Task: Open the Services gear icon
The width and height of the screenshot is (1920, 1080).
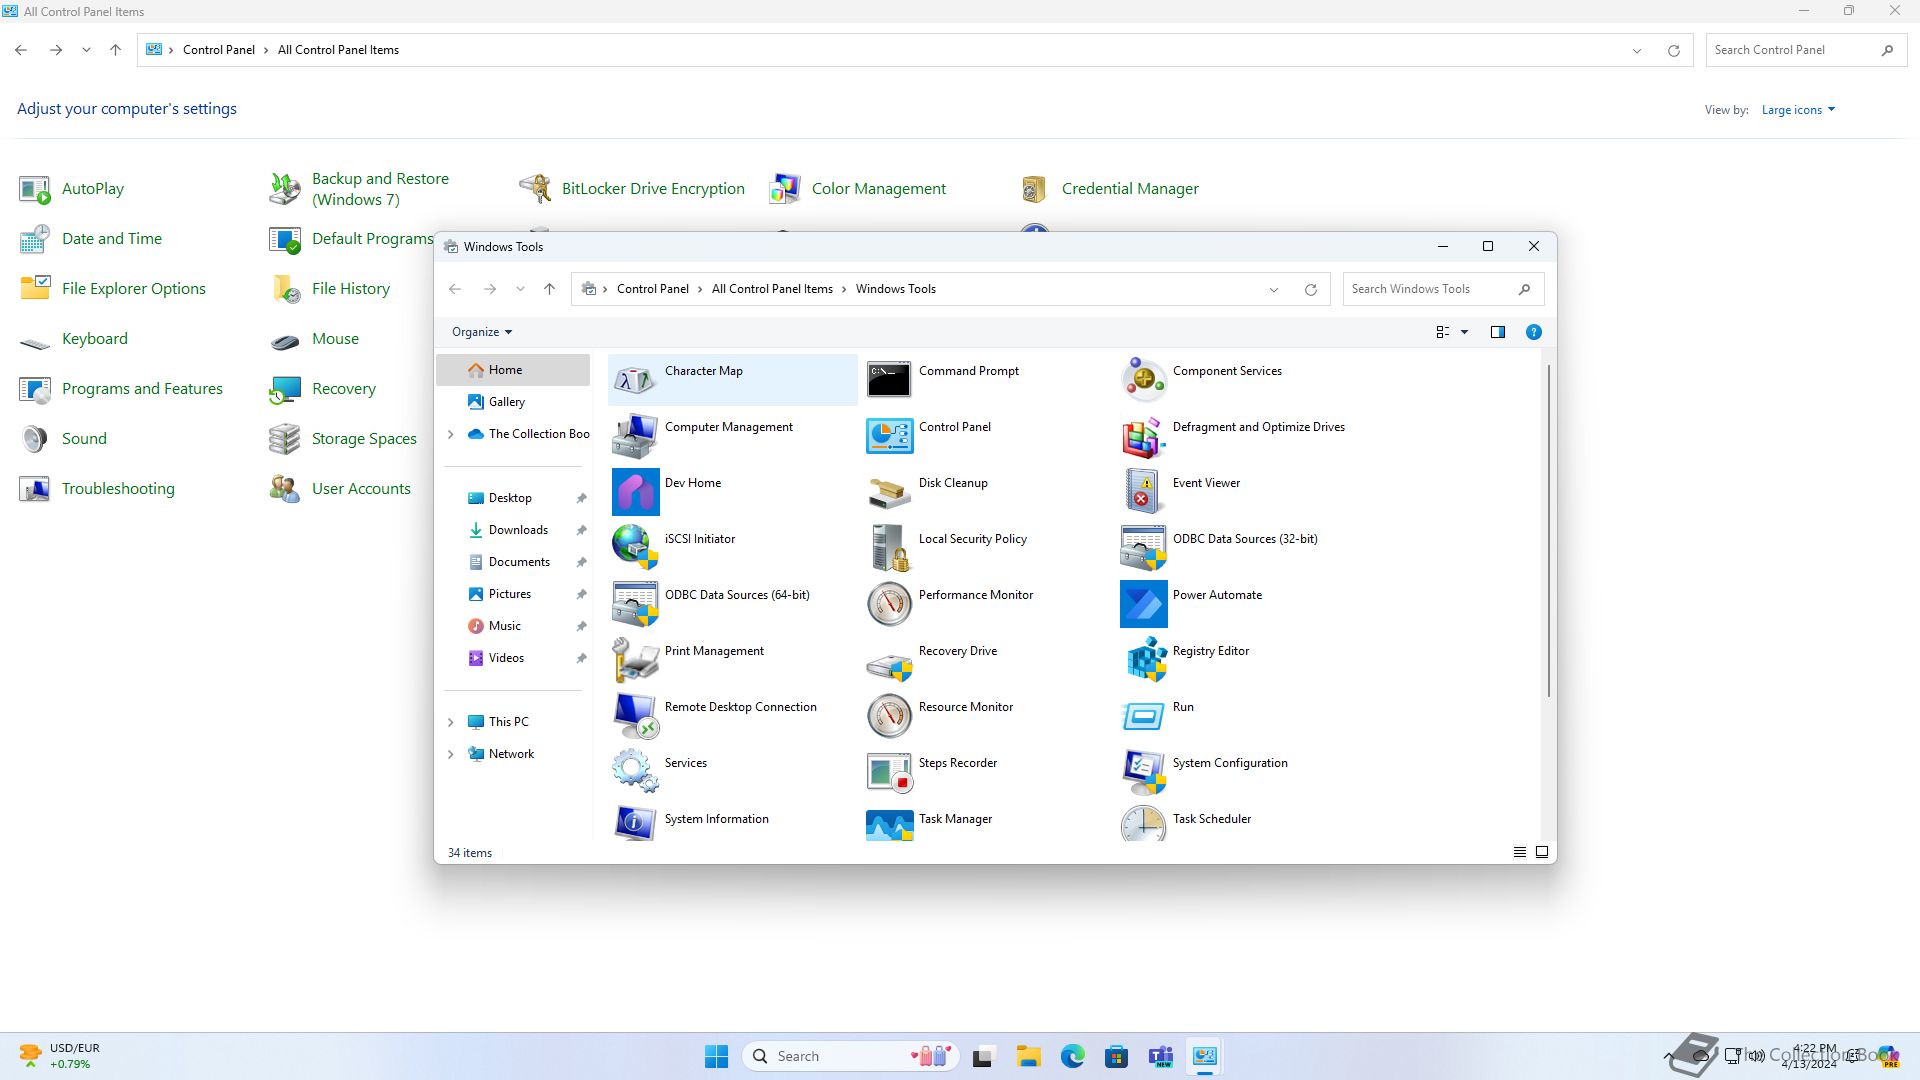Action: 635,772
